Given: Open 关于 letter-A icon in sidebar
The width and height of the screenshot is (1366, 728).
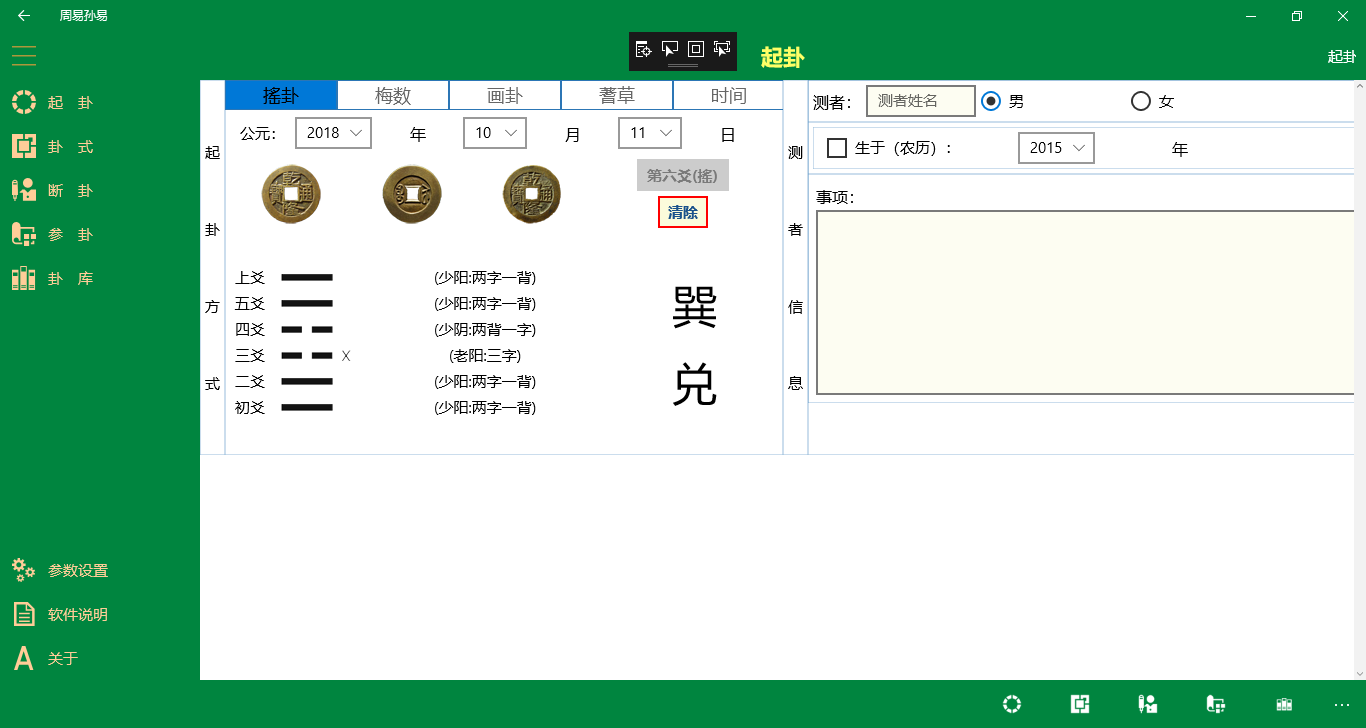Looking at the screenshot, I should pyautogui.click(x=24, y=658).
